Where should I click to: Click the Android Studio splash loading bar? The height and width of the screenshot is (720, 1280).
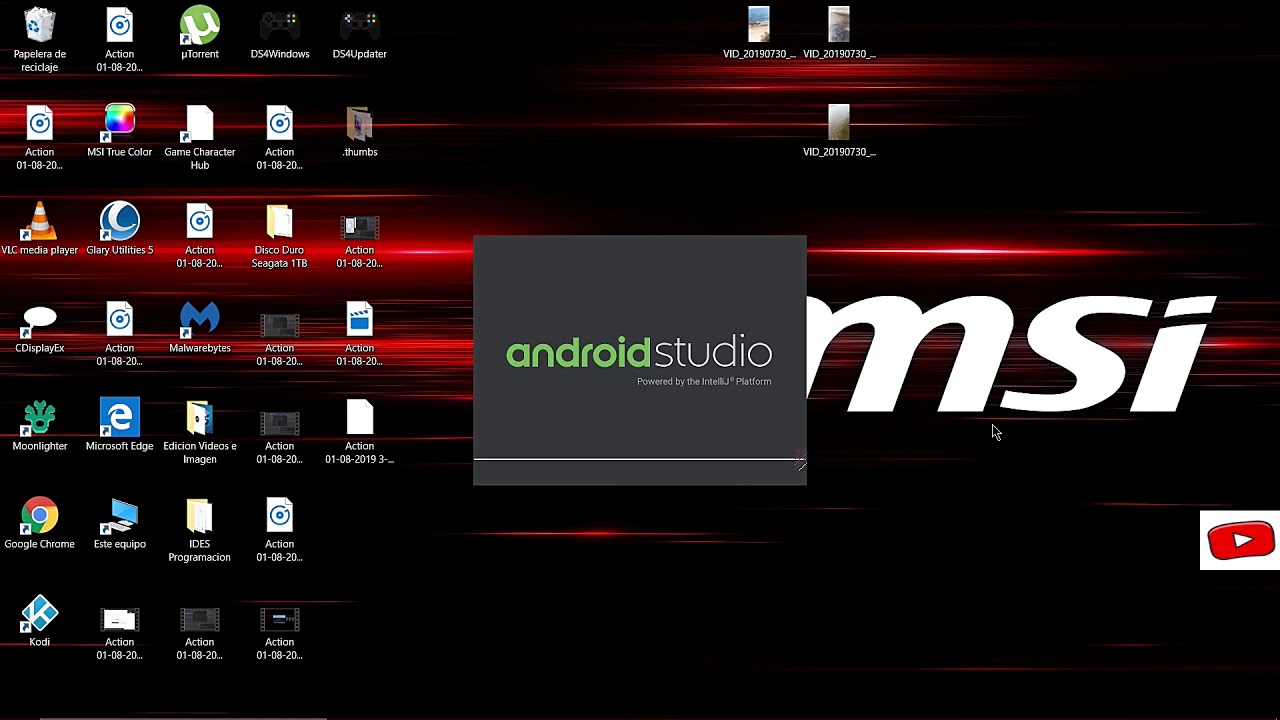pyautogui.click(x=640, y=460)
